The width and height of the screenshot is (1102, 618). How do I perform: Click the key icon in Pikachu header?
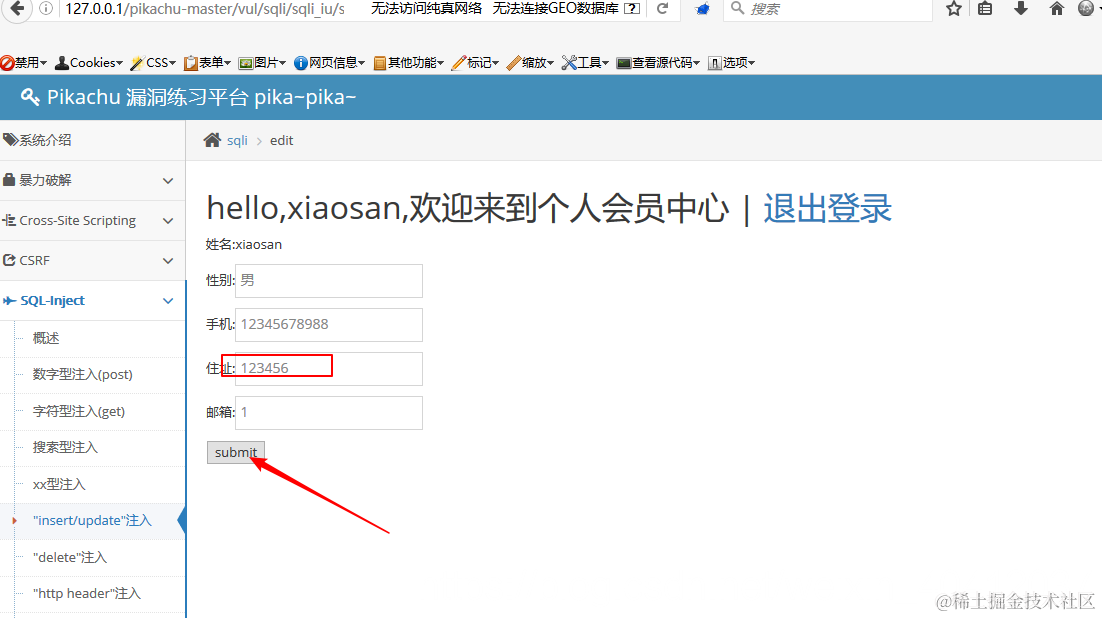30,97
